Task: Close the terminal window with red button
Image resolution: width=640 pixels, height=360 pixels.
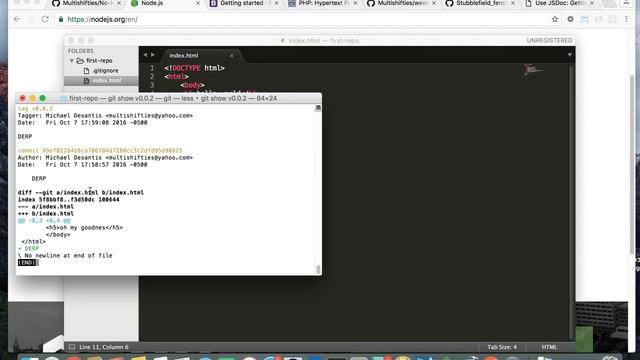Action: point(22,98)
